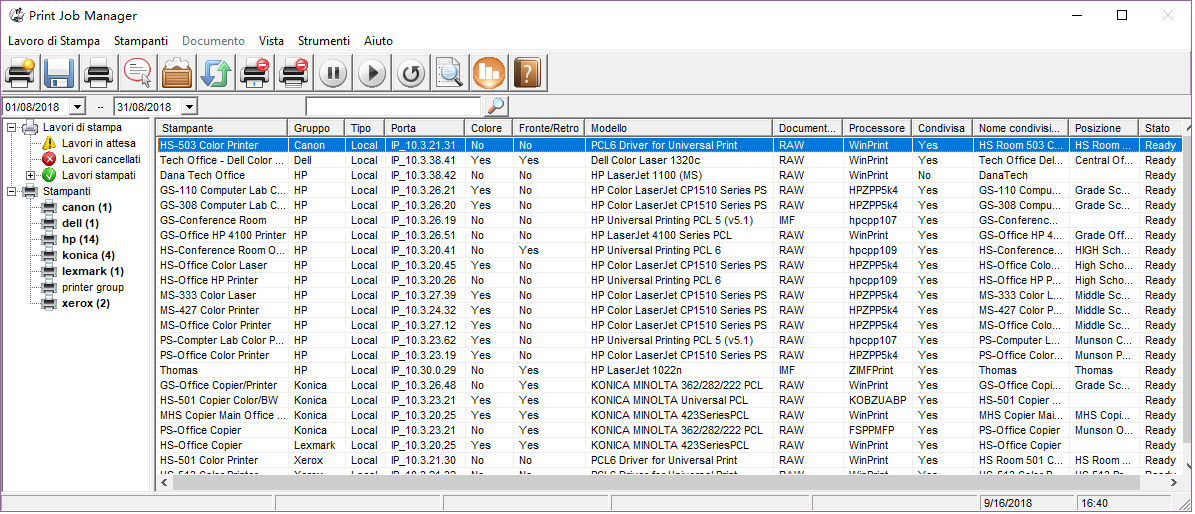Viewport: 1195px width, 514px height.
Task: Open the brown help book icon
Action: (x=527, y=74)
